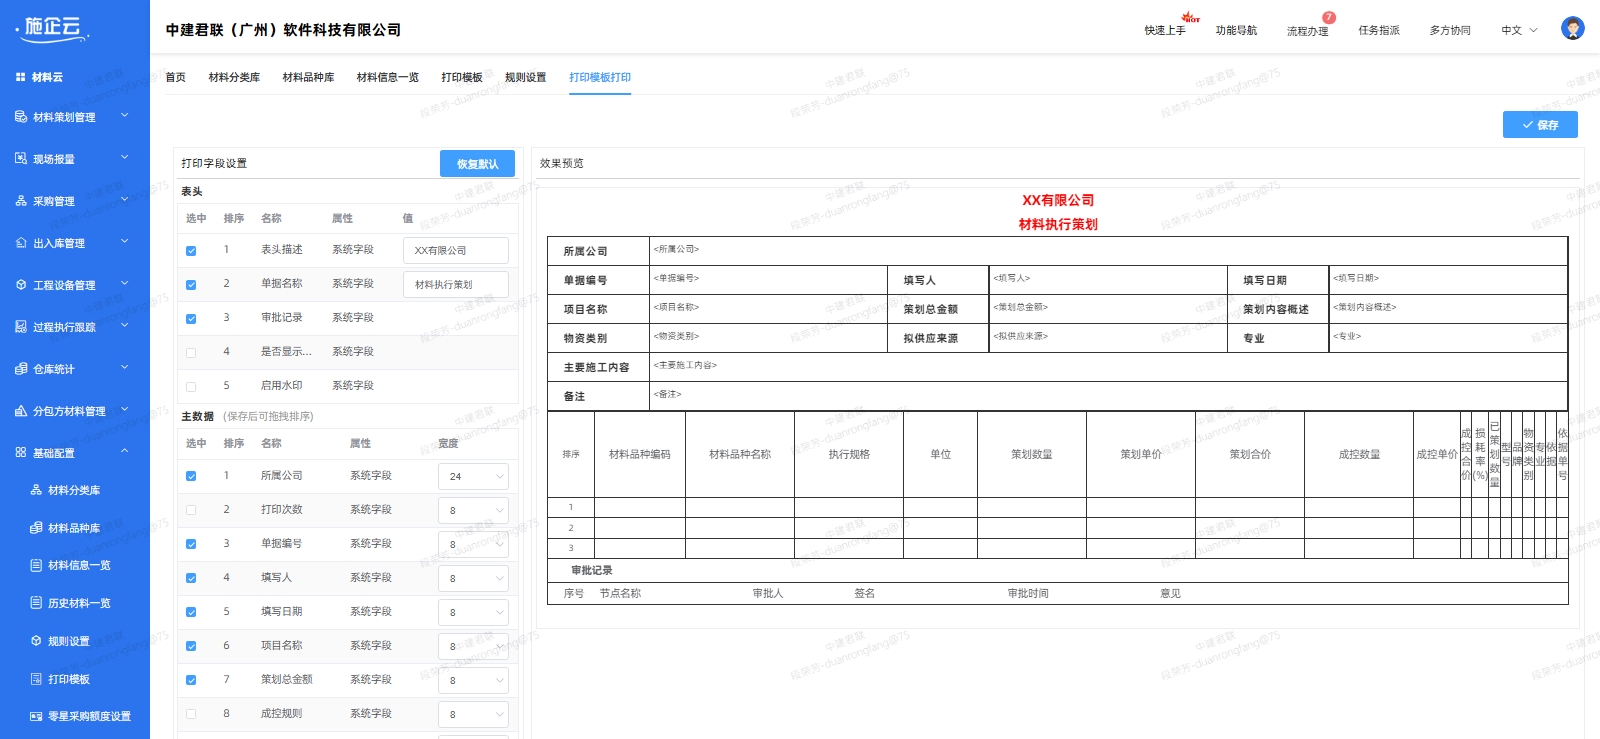The height and width of the screenshot is (739, 1600).
Task: Uncheck the 表头描述 header row checkbox
Action: pos(191,251)
